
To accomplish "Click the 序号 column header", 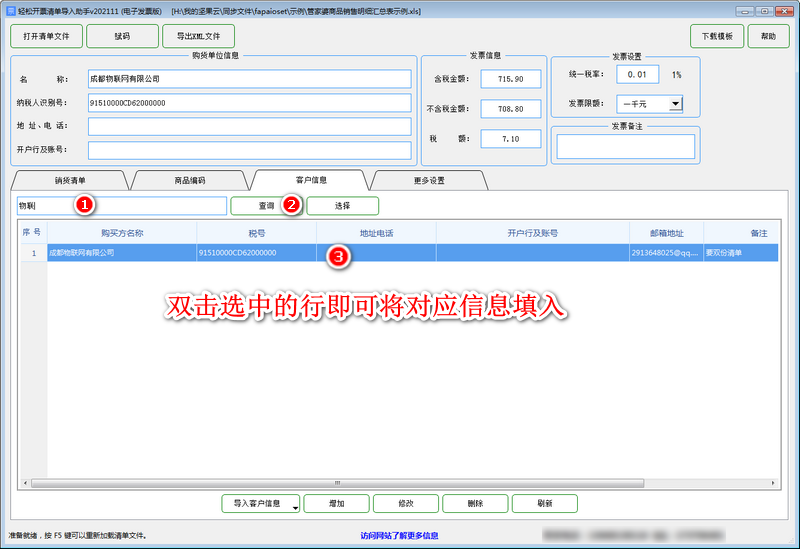I will pos(32,233).
